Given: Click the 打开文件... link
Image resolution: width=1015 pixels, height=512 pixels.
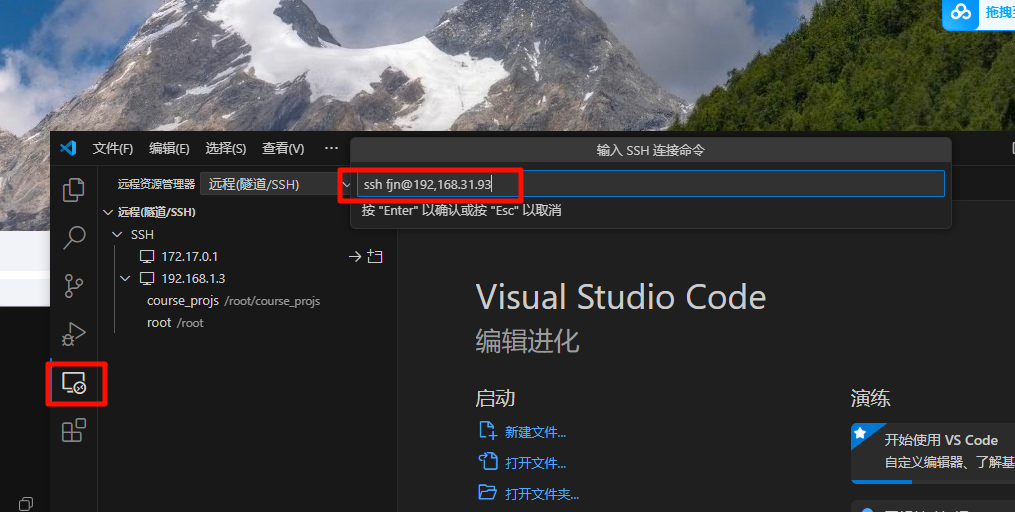Looking at the screenshot, I should click(535, 463).
